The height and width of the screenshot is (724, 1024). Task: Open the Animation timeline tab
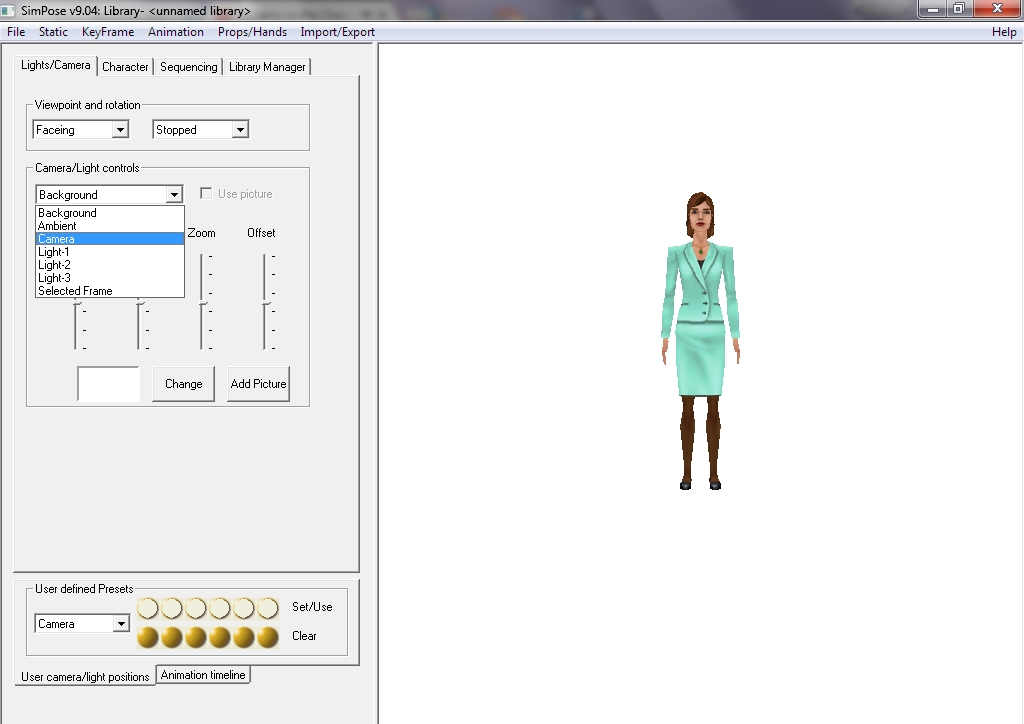click(203, 675)
